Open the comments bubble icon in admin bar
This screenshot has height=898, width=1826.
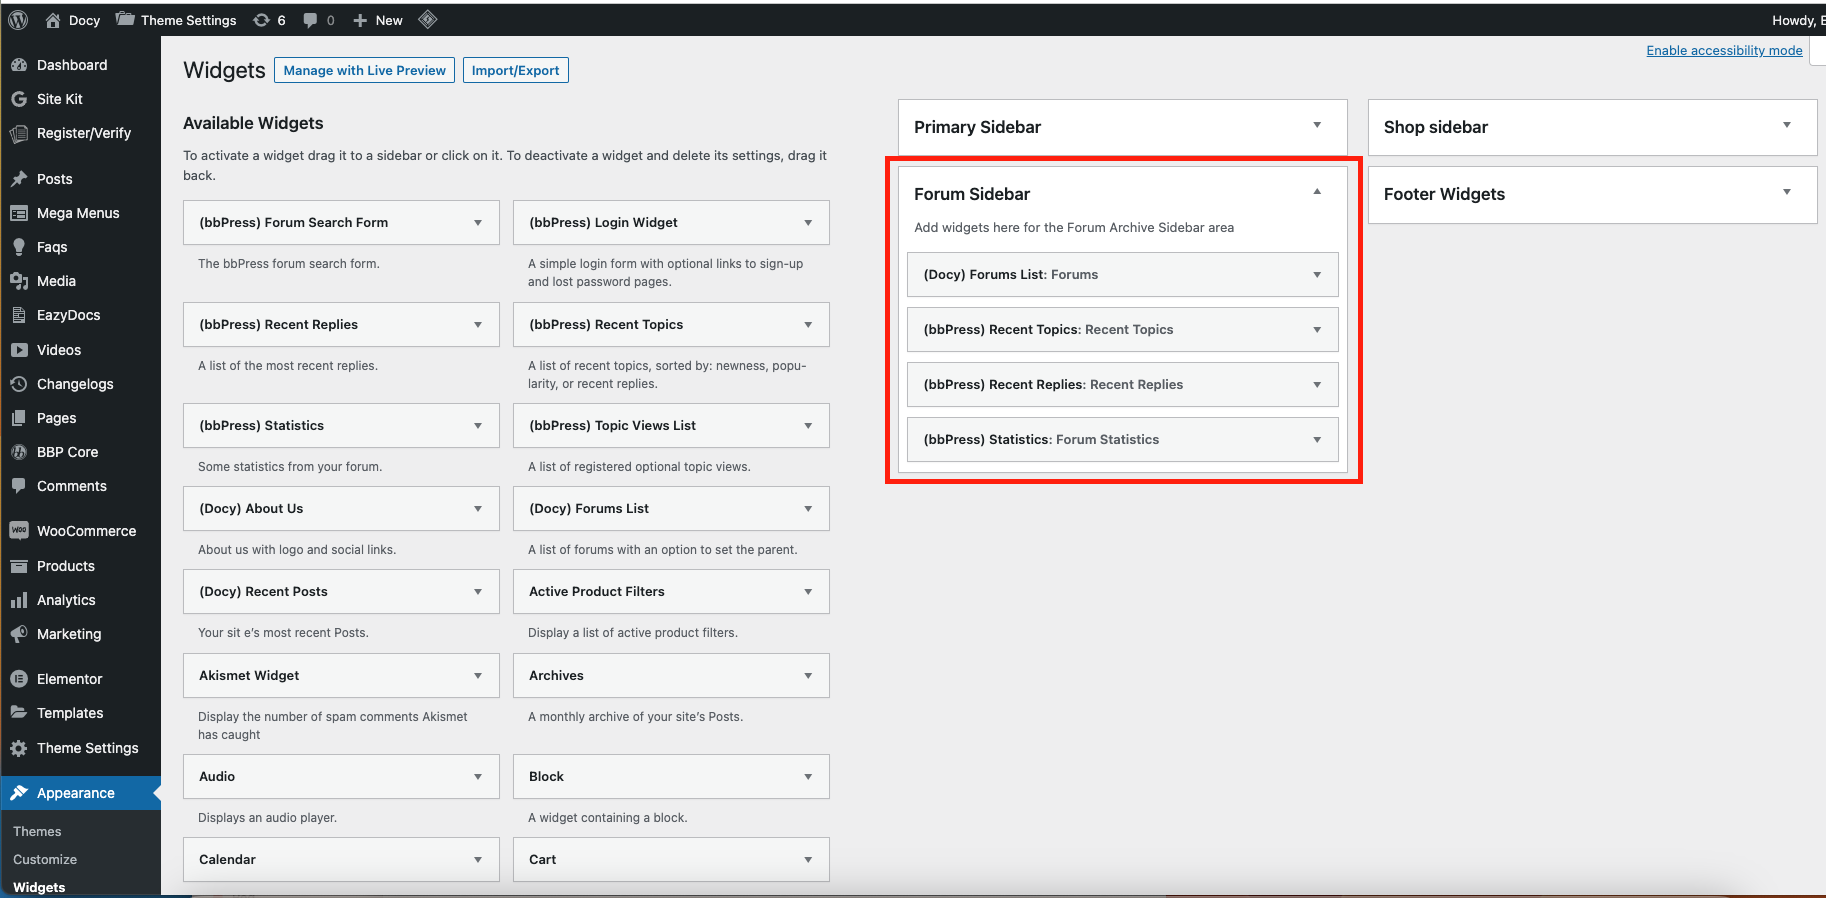pos(310,20)
